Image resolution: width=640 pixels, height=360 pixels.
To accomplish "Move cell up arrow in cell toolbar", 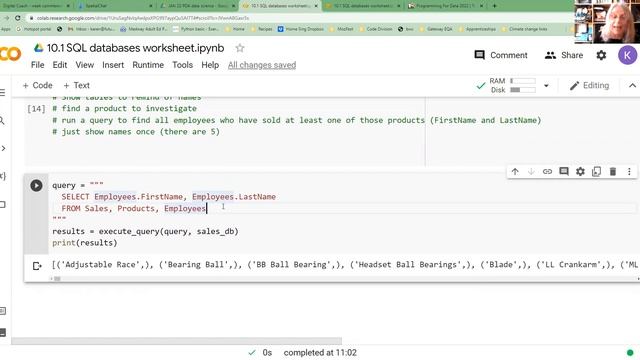I will [x=515, y=172].
